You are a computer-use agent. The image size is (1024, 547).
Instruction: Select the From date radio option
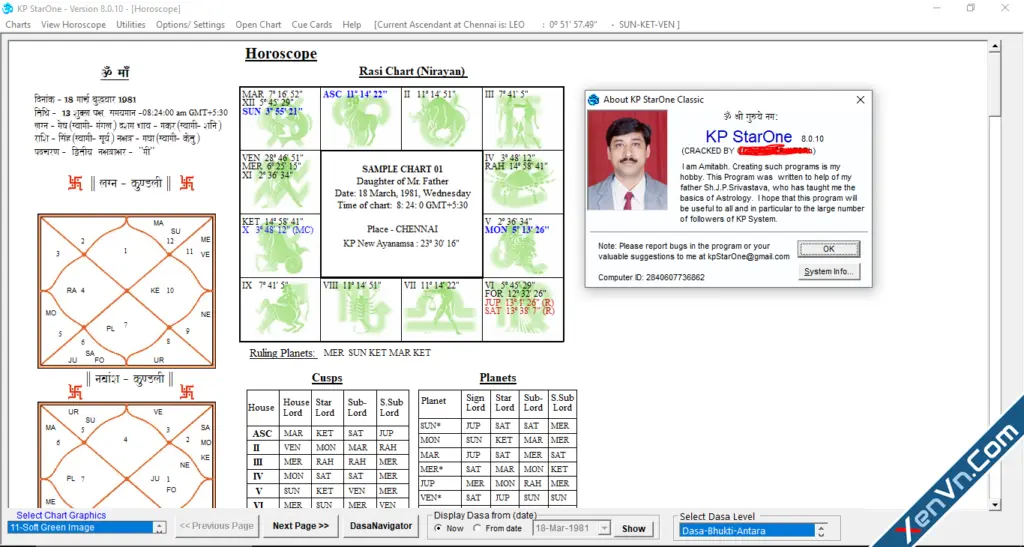pos(498,529)
